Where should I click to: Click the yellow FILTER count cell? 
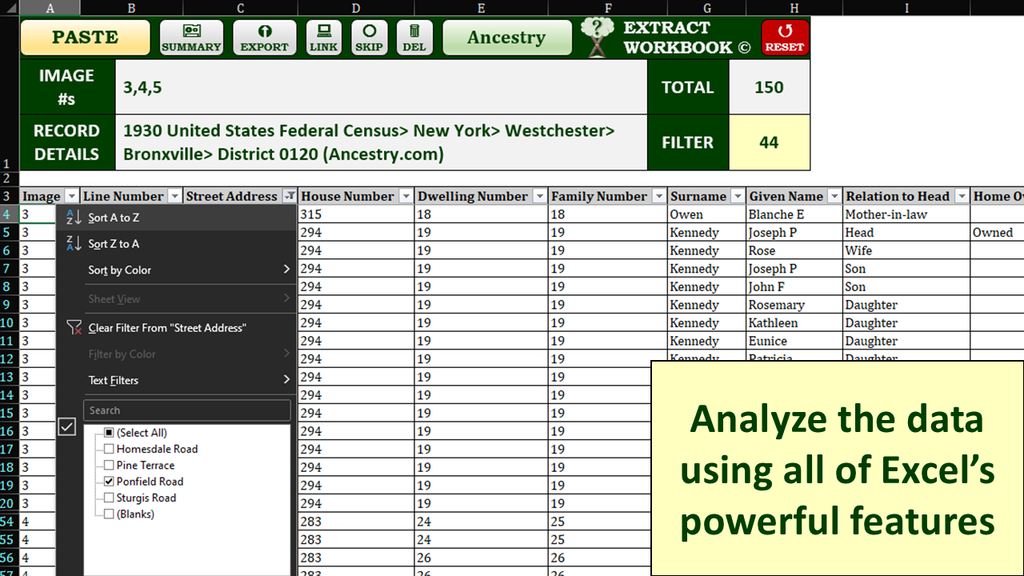(768, 142)
